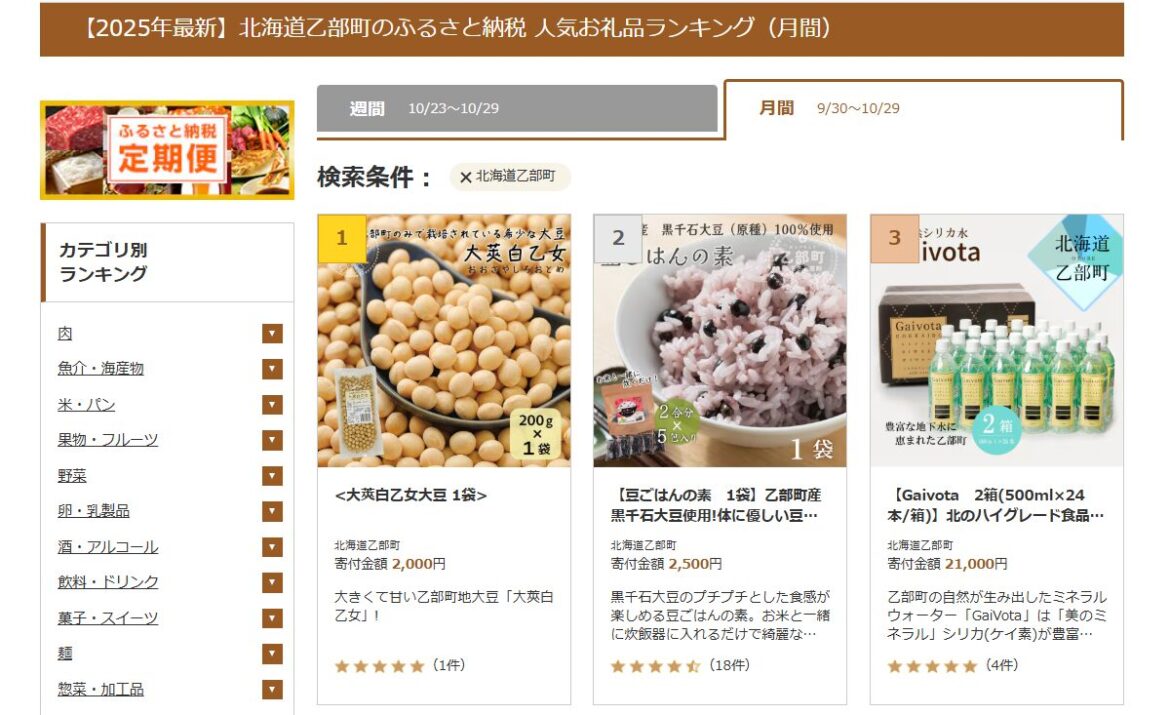Open the 菓子・スイーツ category link

[107, 618]
